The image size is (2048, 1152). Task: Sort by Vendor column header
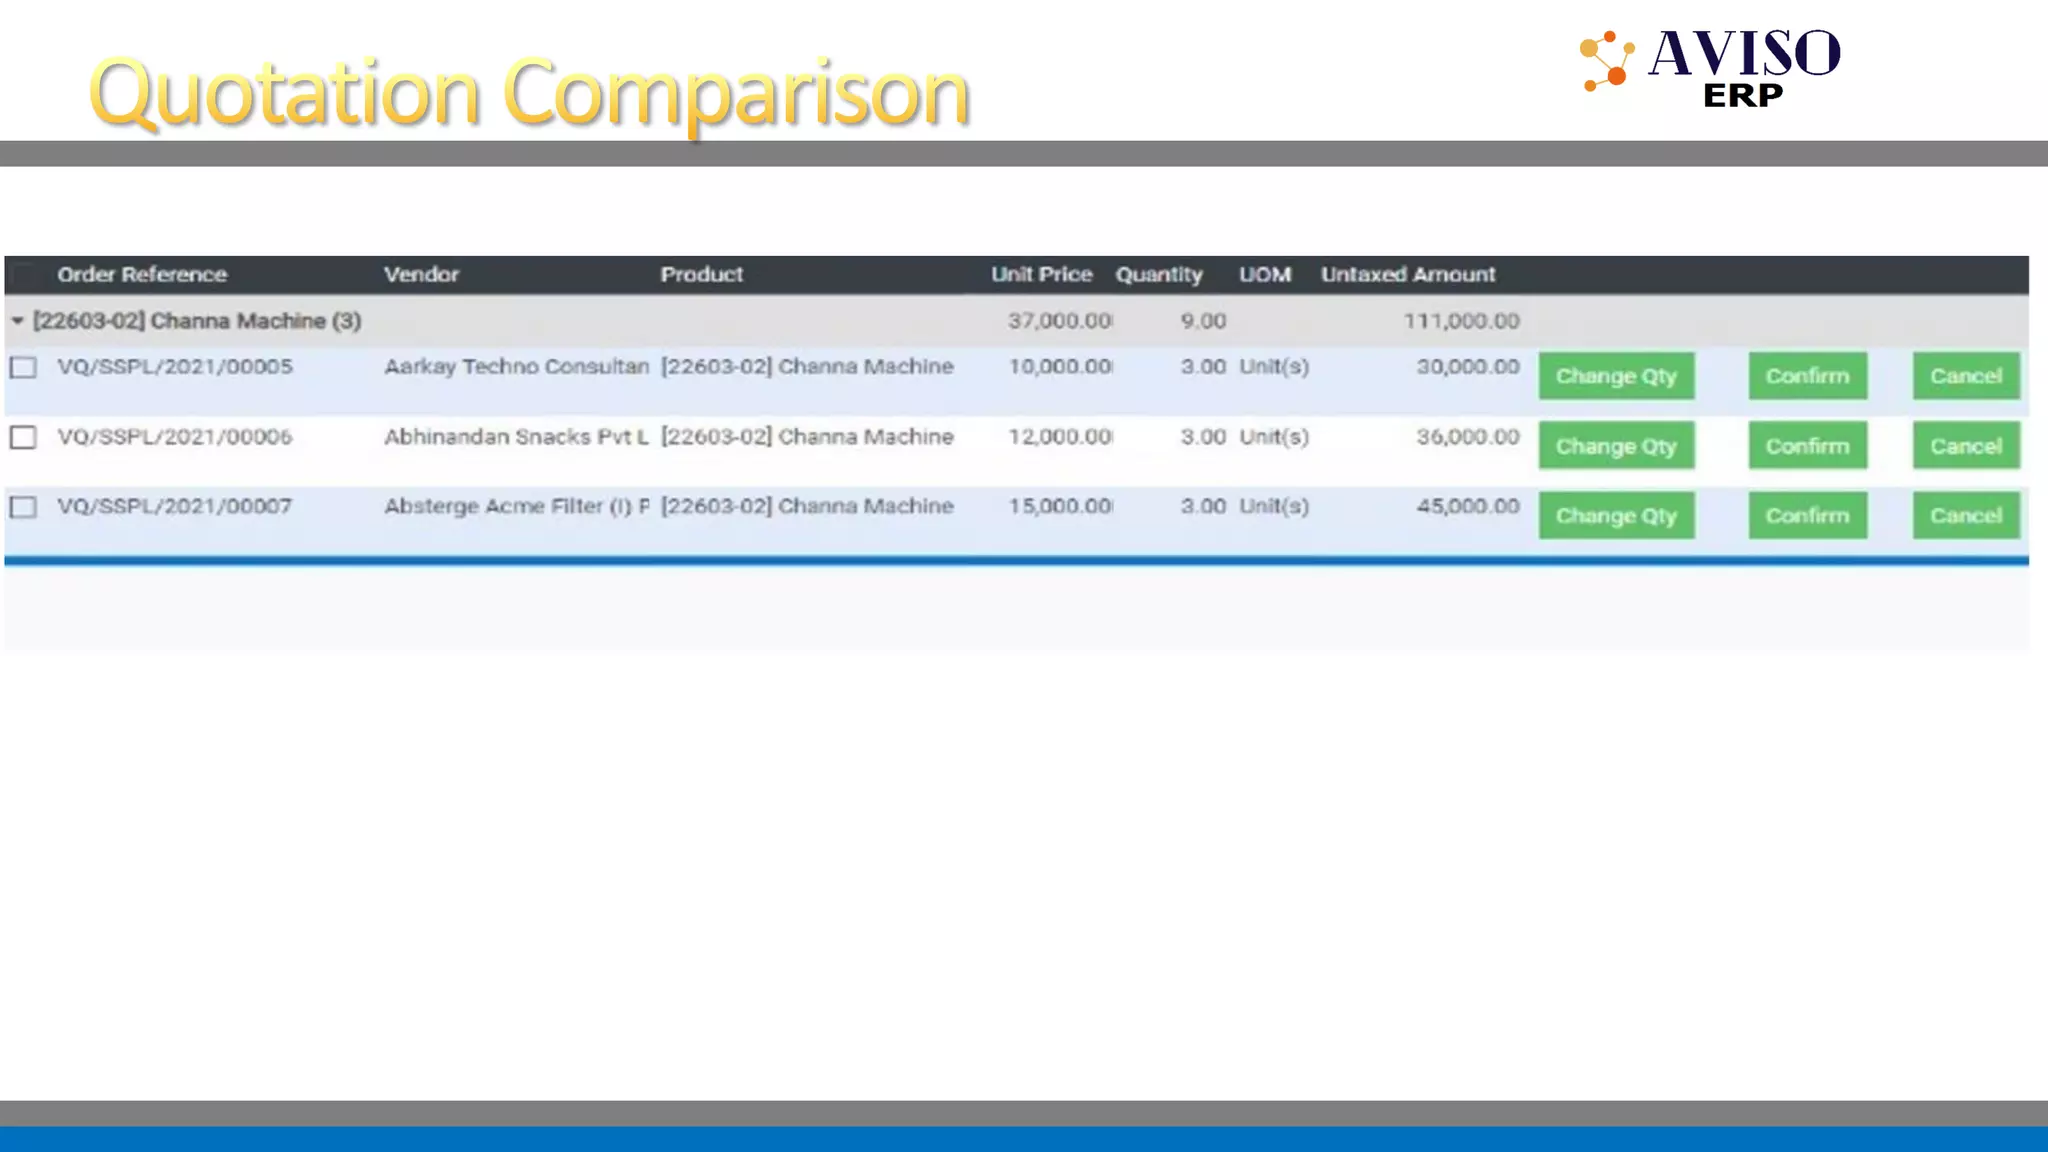click(x=421, y=275)
